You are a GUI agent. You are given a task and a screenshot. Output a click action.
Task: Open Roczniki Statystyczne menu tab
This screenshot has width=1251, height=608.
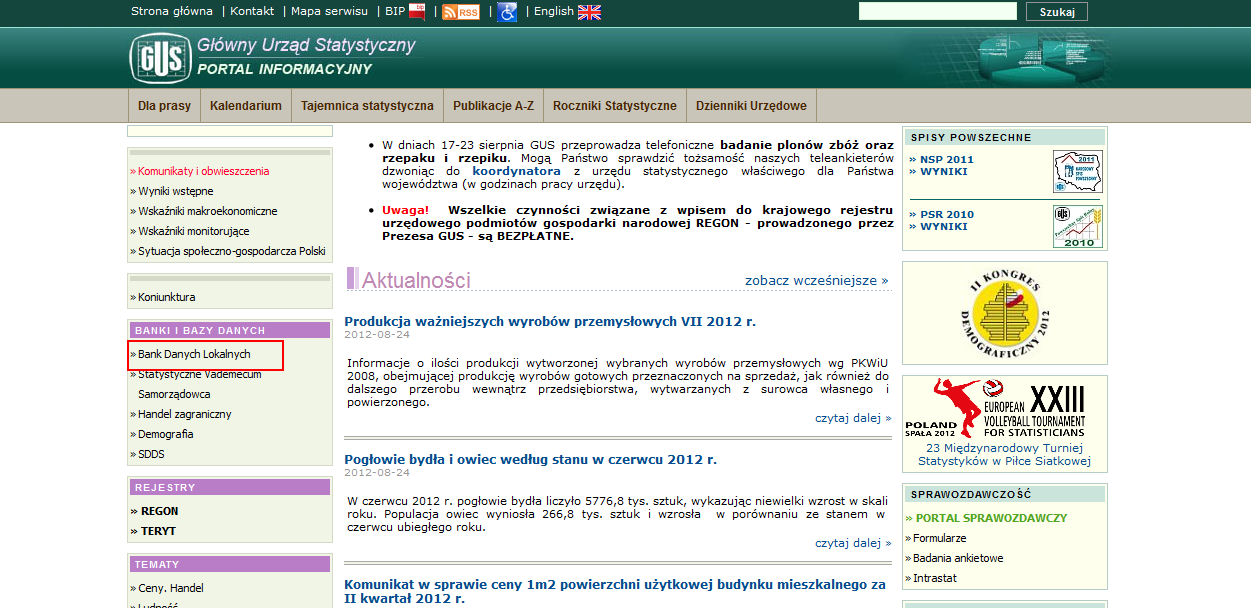tap(615, 105)
